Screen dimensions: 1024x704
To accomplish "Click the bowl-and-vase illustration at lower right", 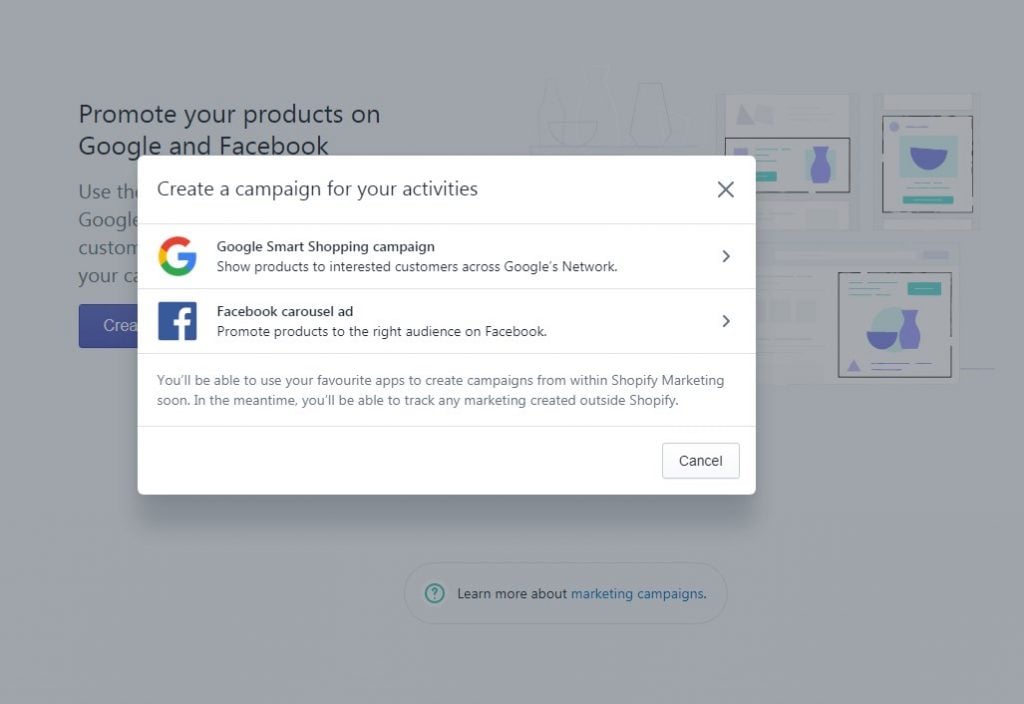I will coord(893,326).
